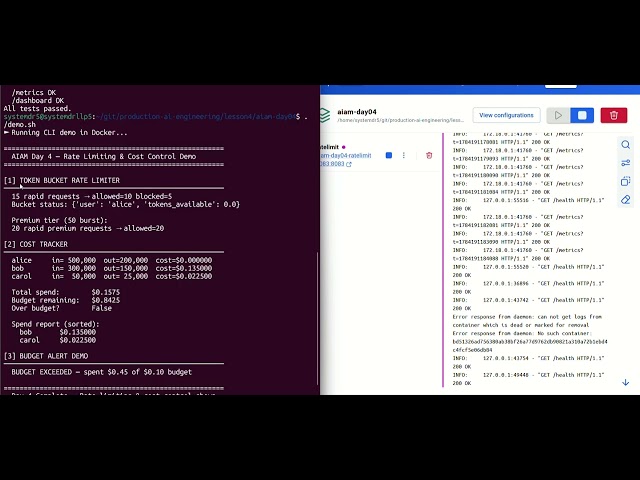
Task: Delete the ratelimit container via small trash icon
Action: [x=429, y=155]
